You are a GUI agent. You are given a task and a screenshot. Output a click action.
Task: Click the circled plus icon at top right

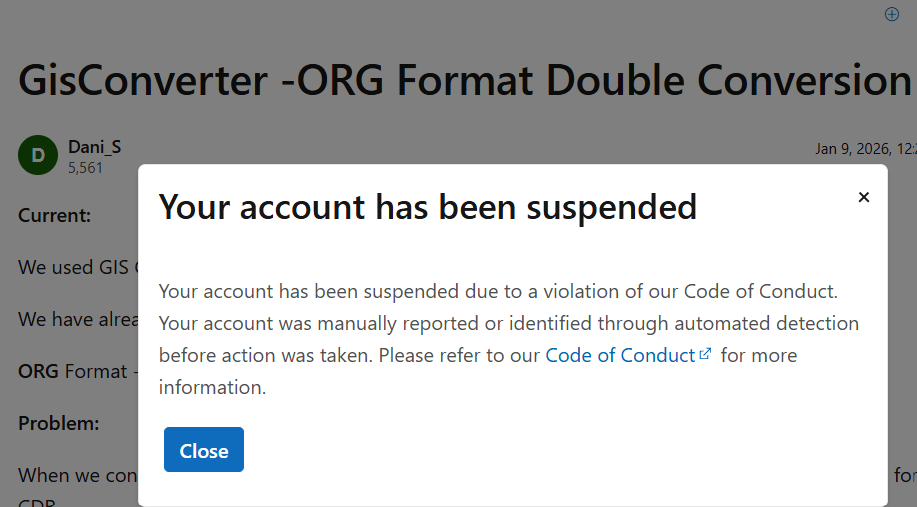[x=892, y=14]
